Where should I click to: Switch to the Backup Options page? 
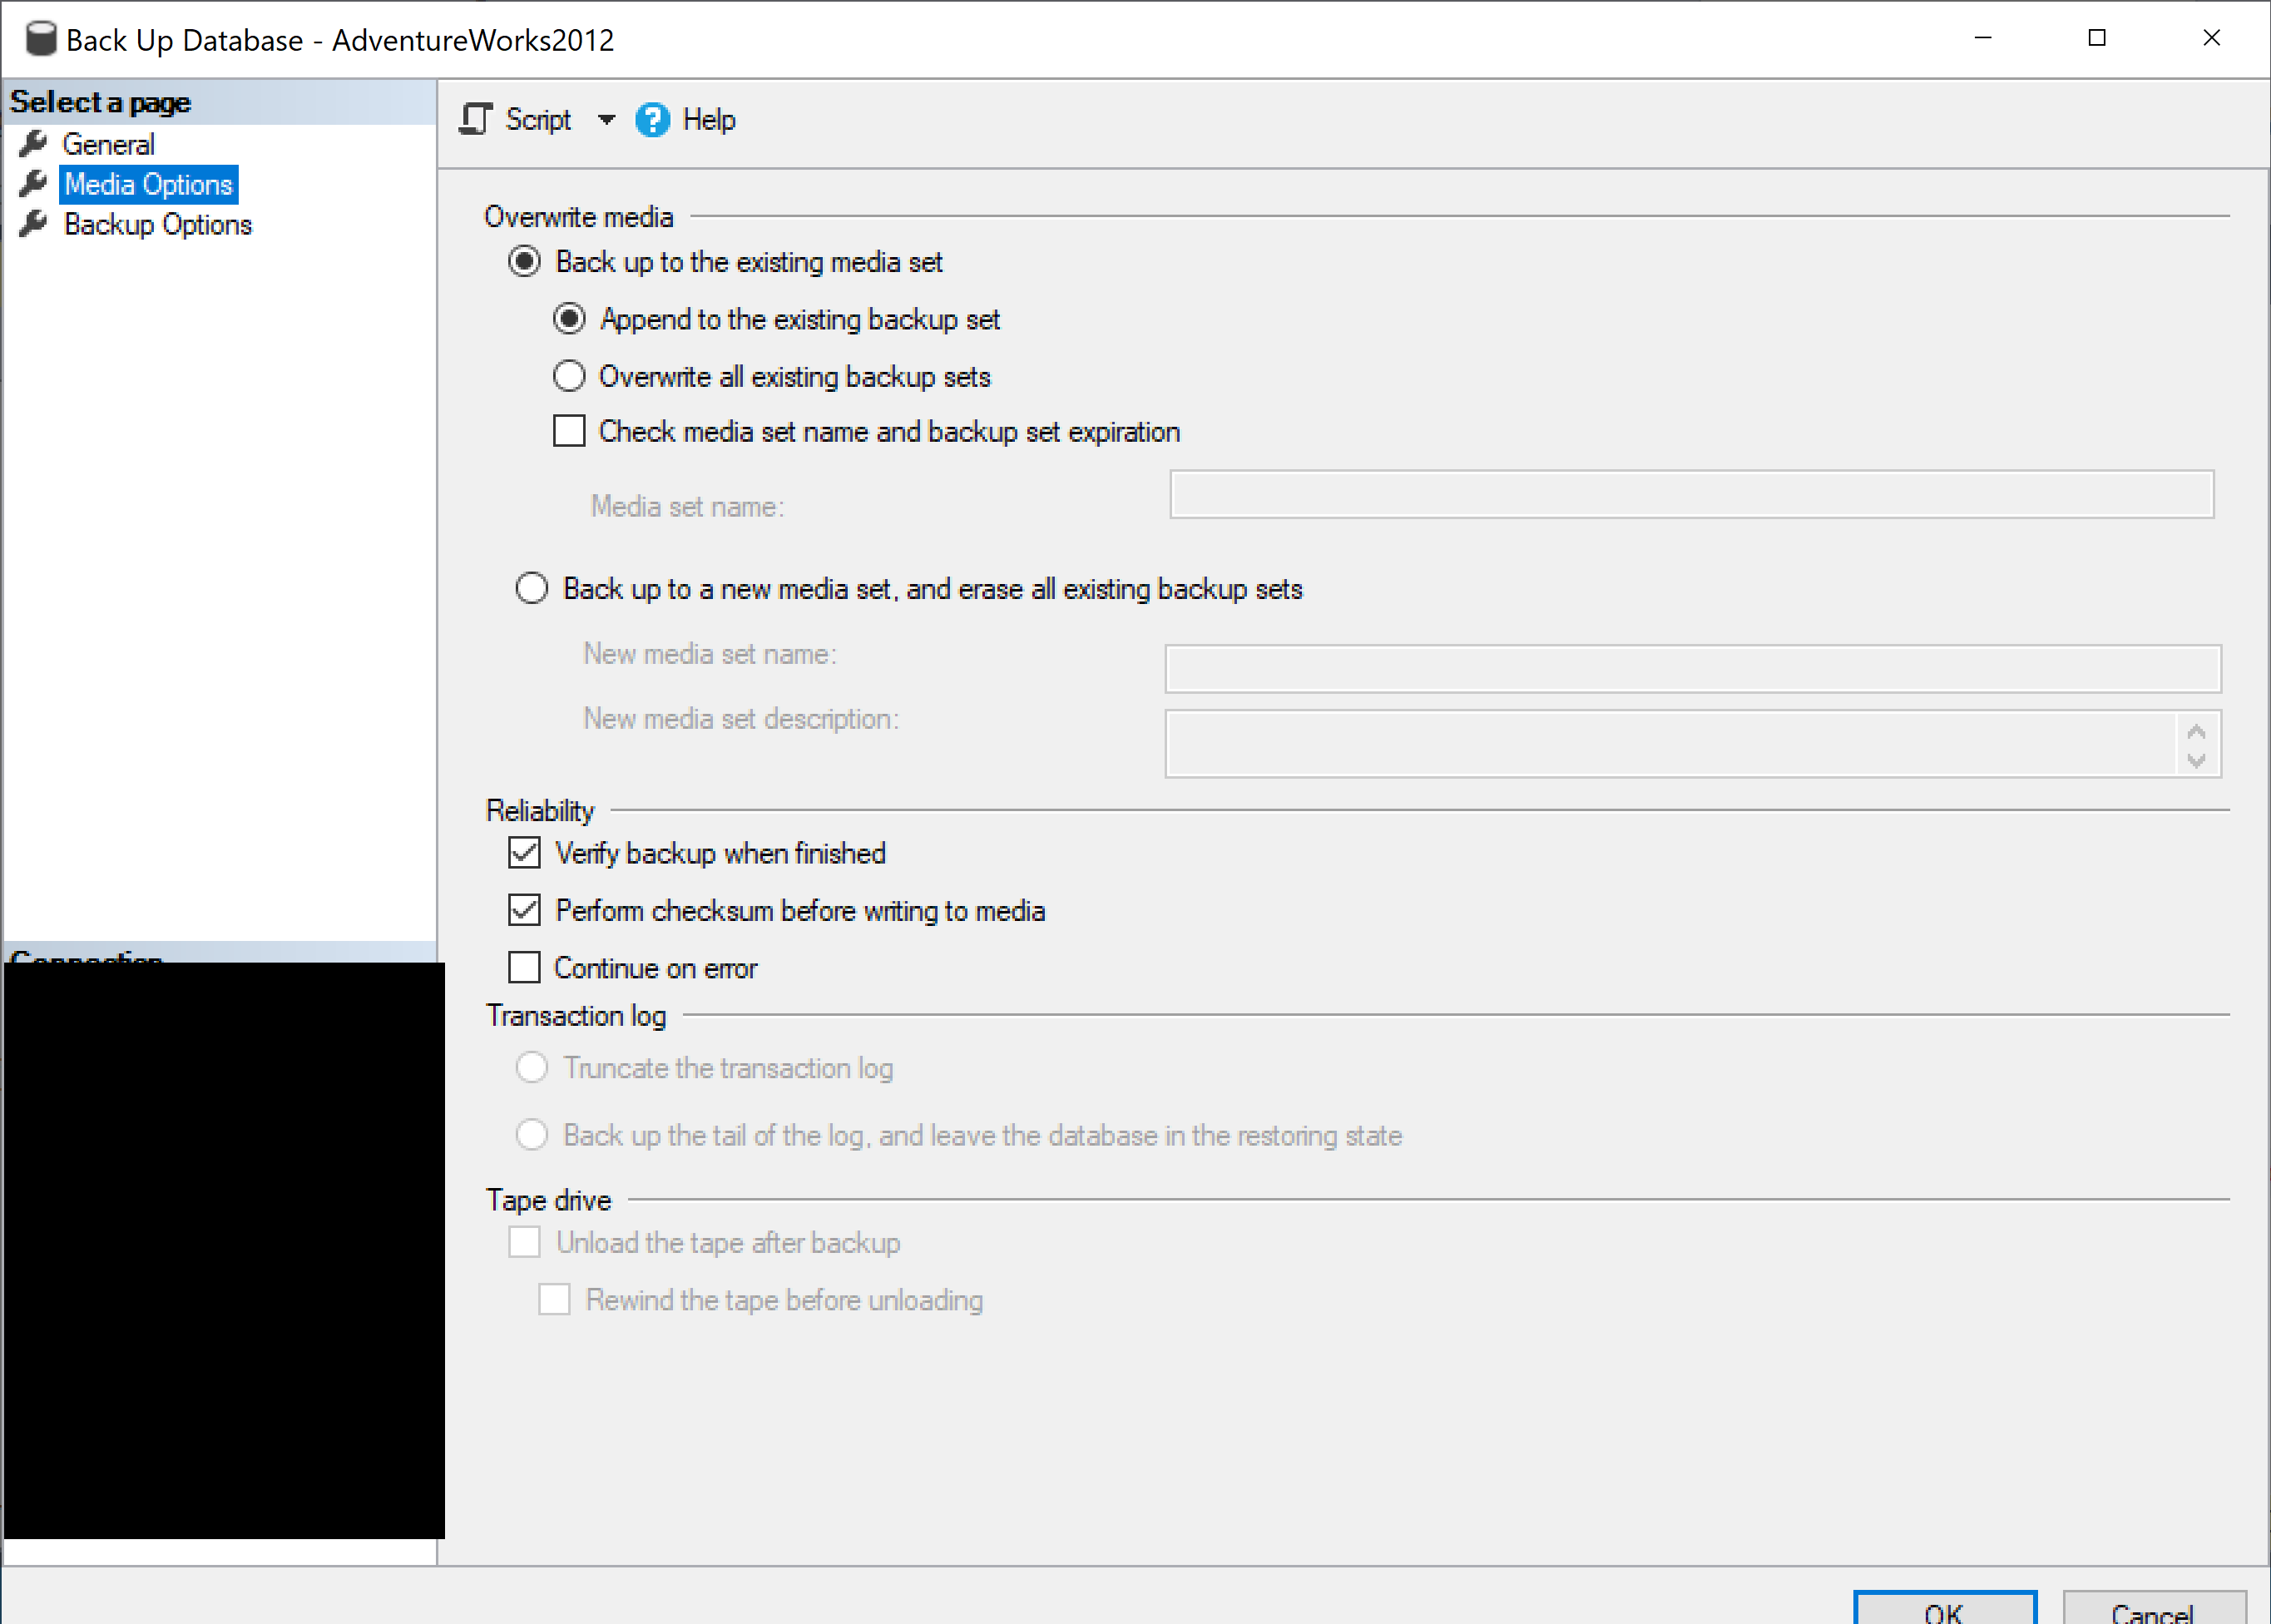[158, 224]
